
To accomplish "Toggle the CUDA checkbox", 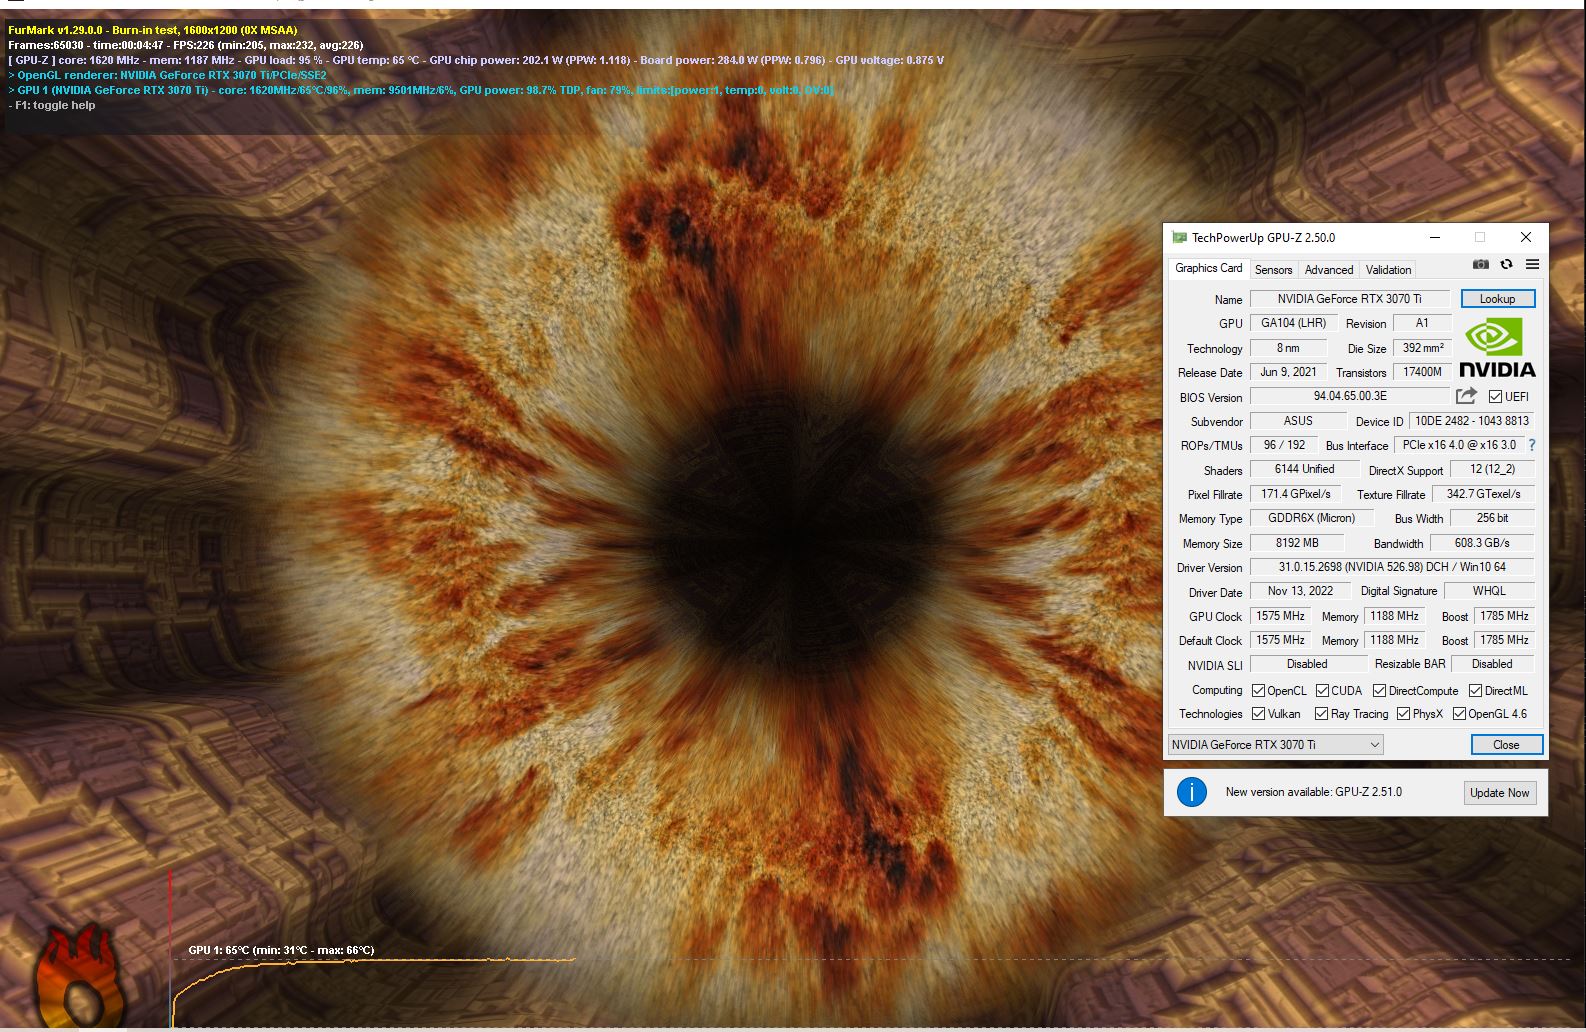I will pyautogui.click(x=1322, y=691).
